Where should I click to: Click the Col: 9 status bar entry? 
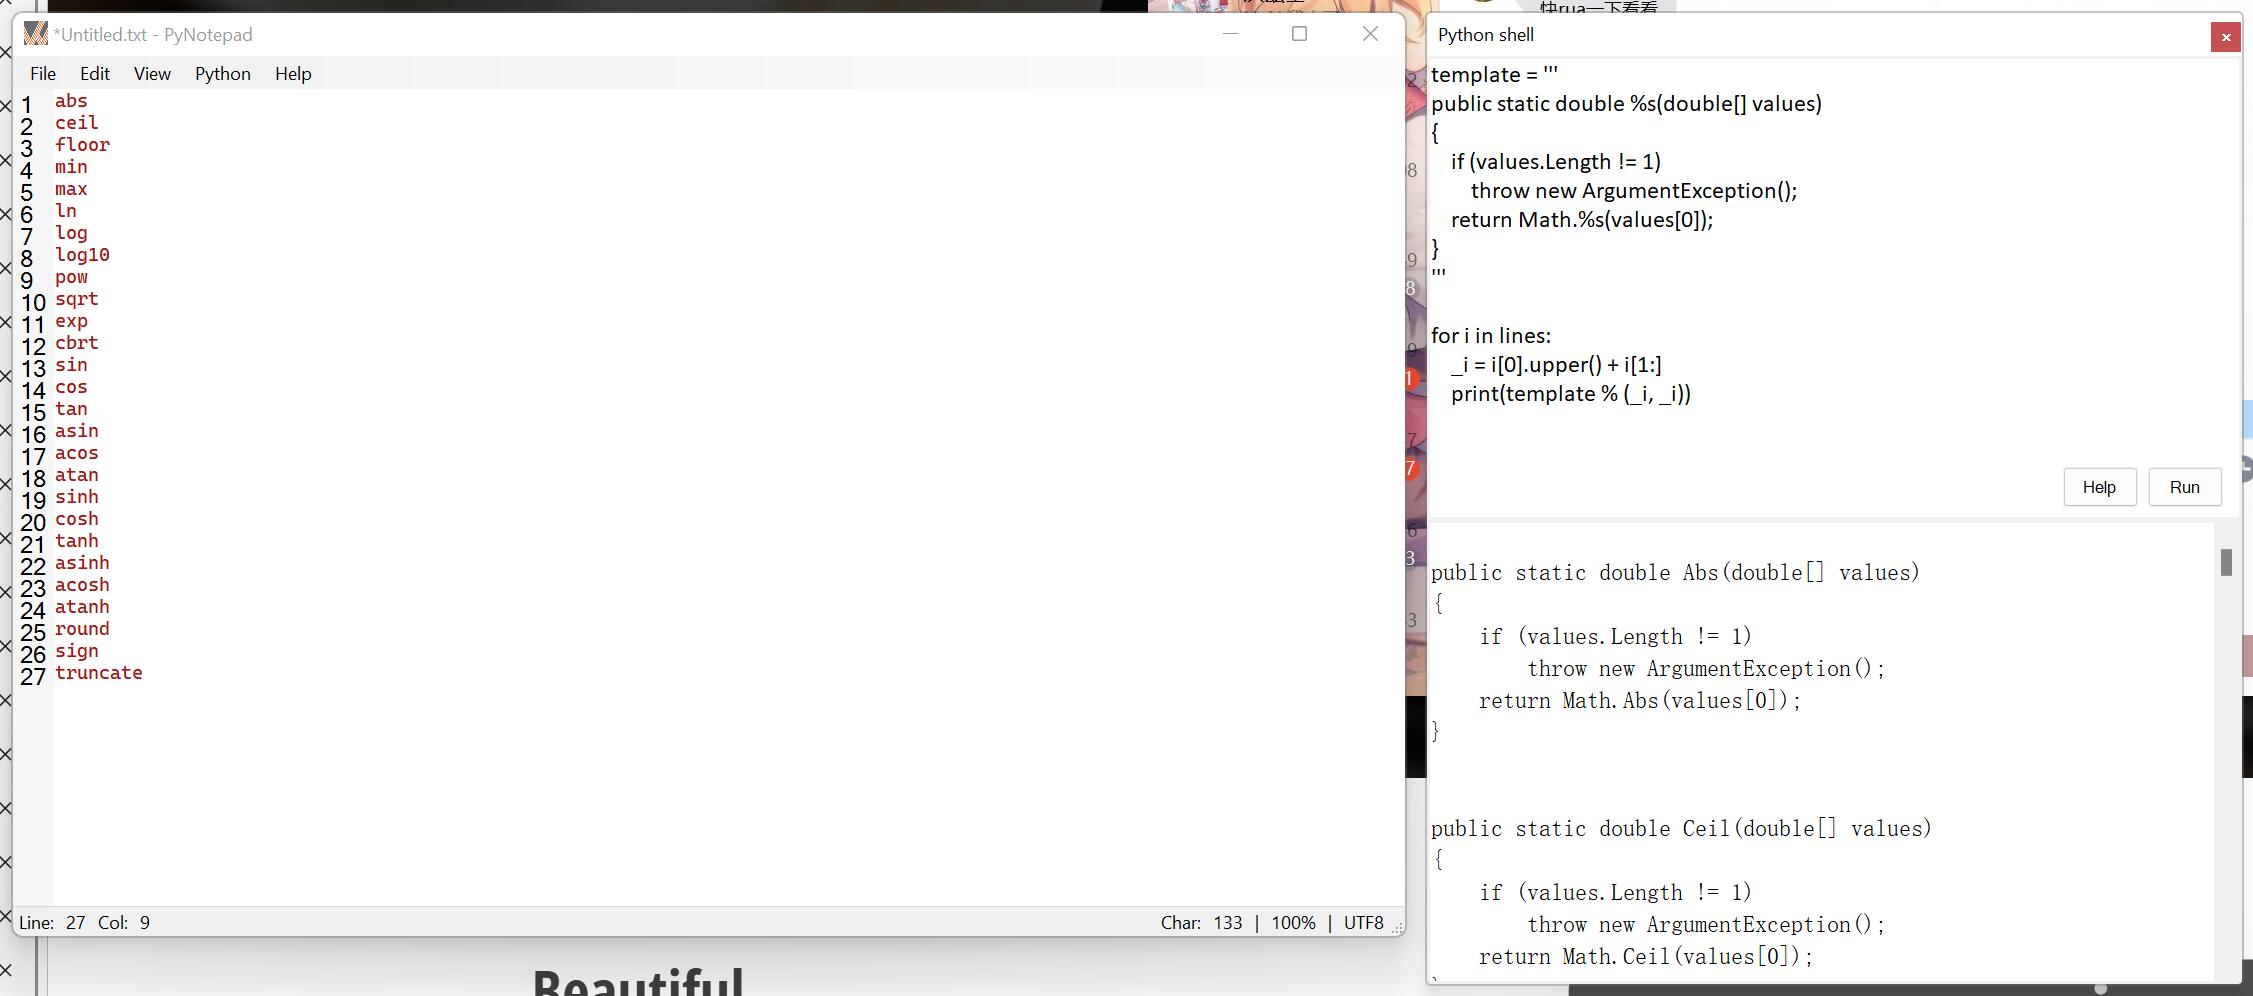click(124, 923)
